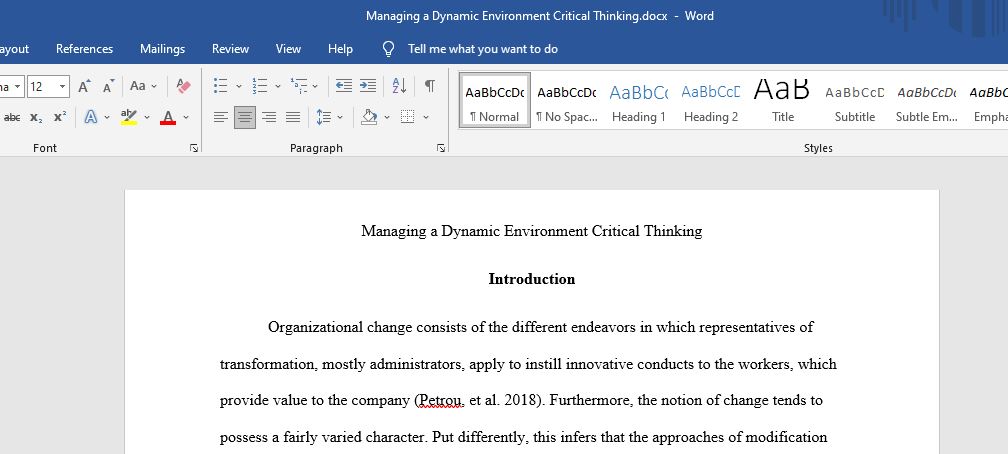The image size is (1008, 454).
Task: Switch to the View tab
Action: 288,49
